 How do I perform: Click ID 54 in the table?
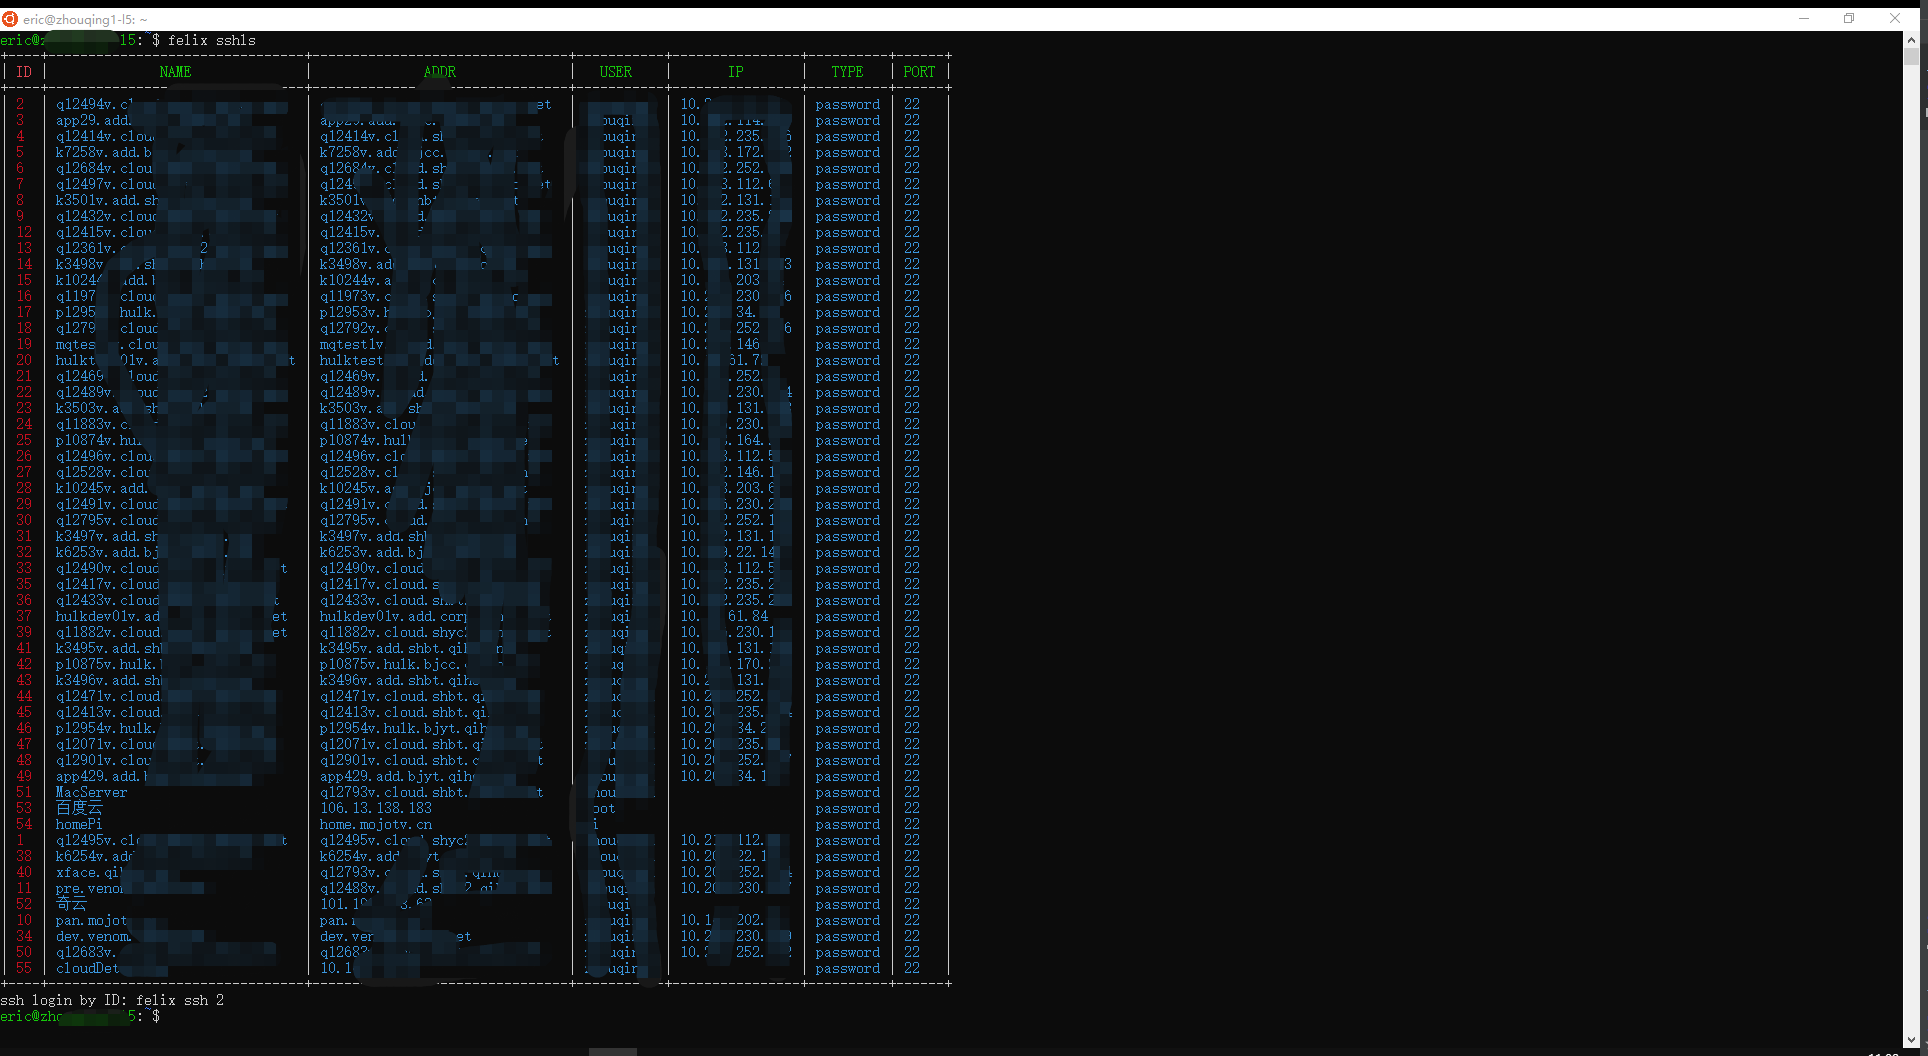(x=24, y=824)
